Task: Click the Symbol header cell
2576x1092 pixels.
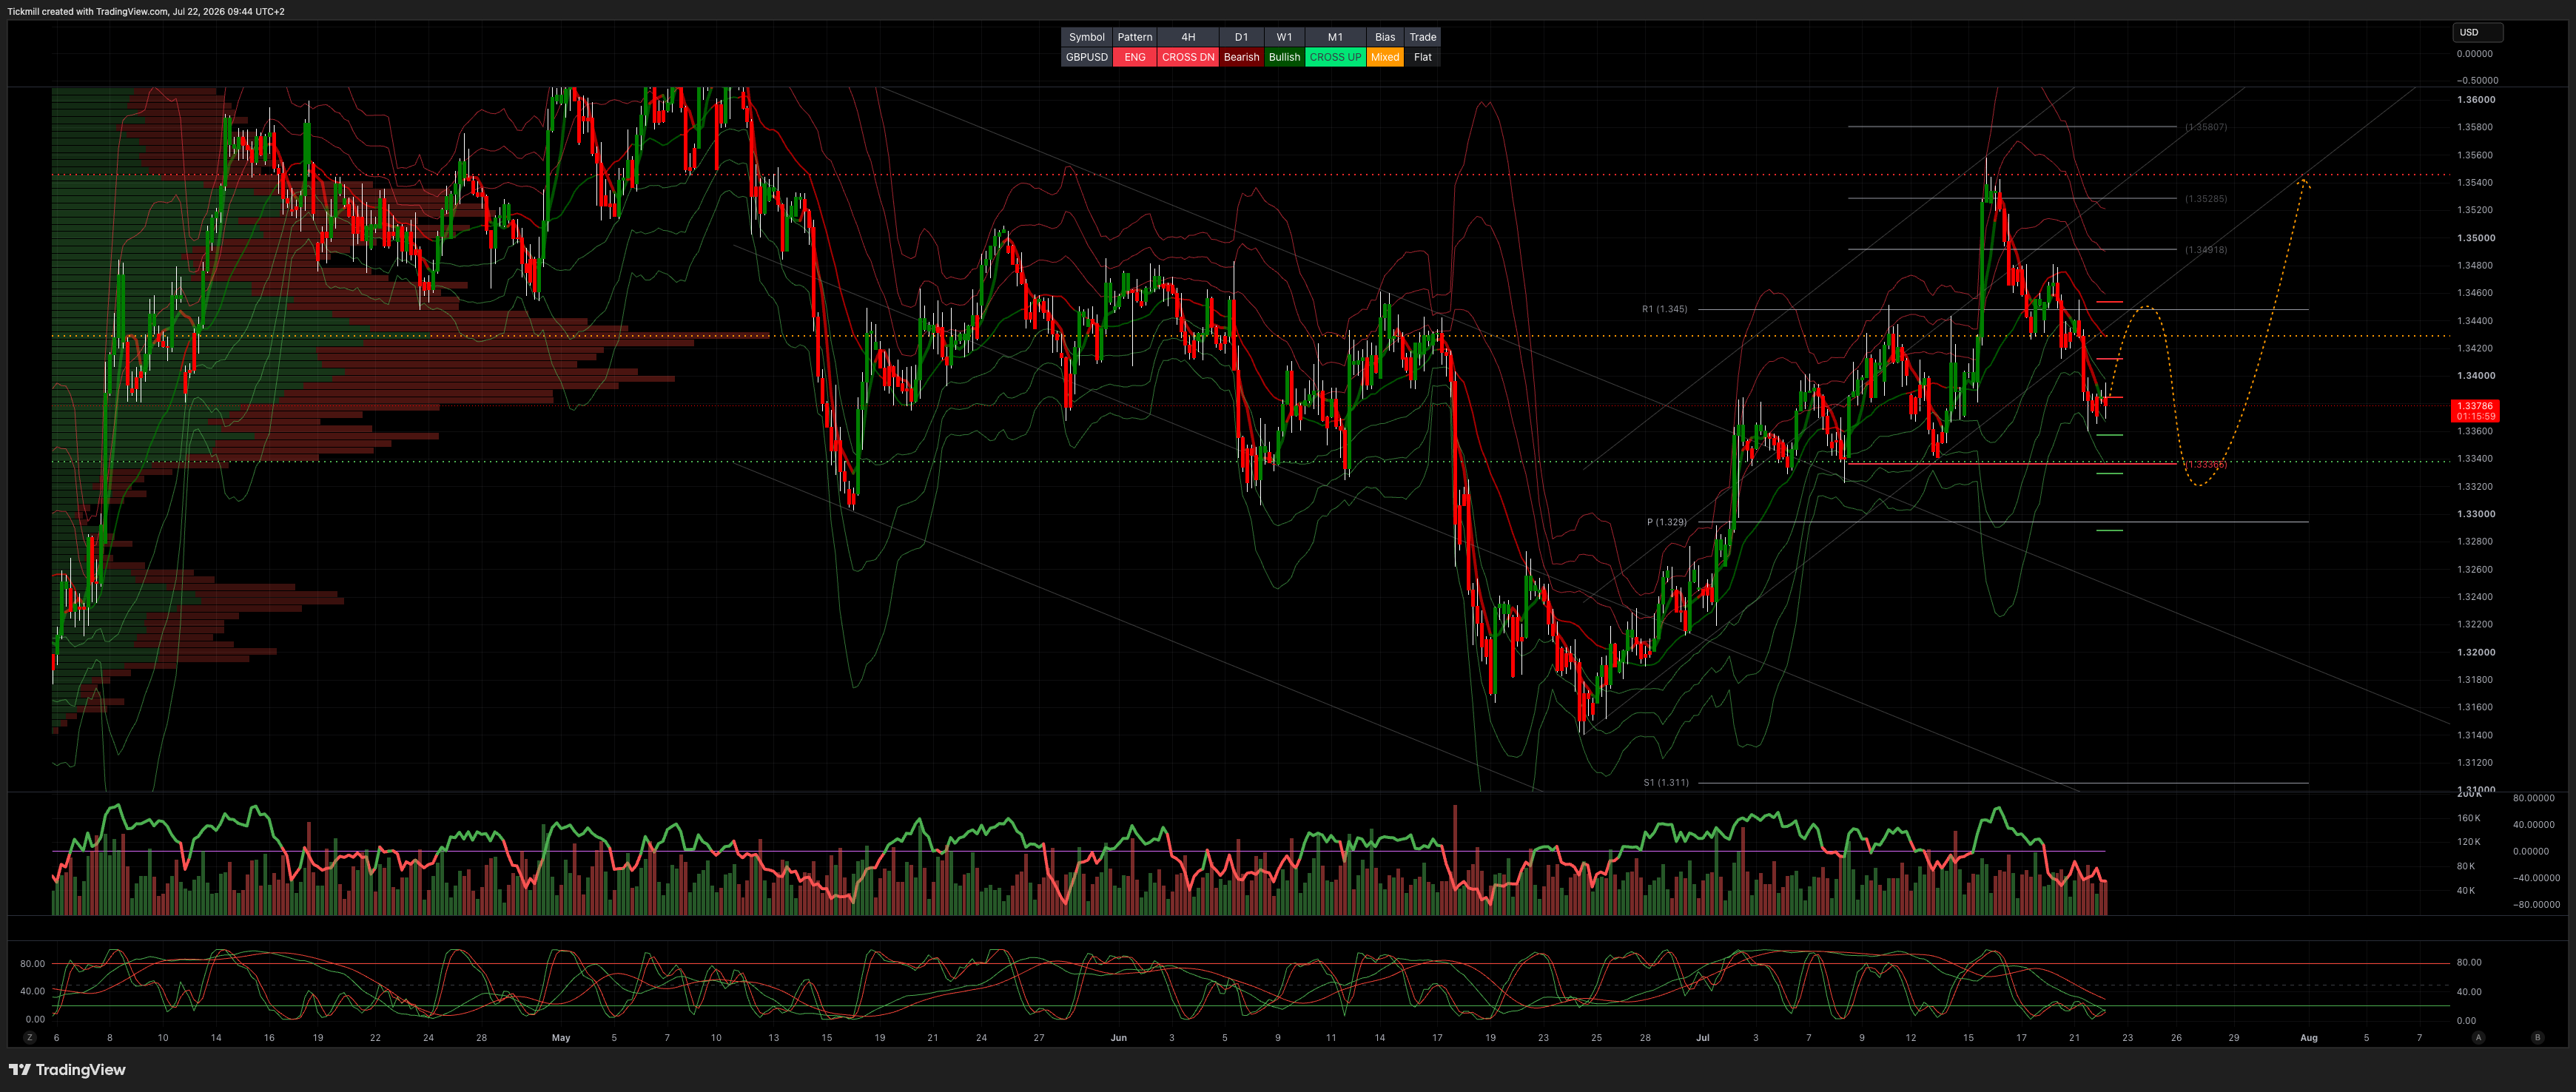Action: click(x=1086, y=37)
